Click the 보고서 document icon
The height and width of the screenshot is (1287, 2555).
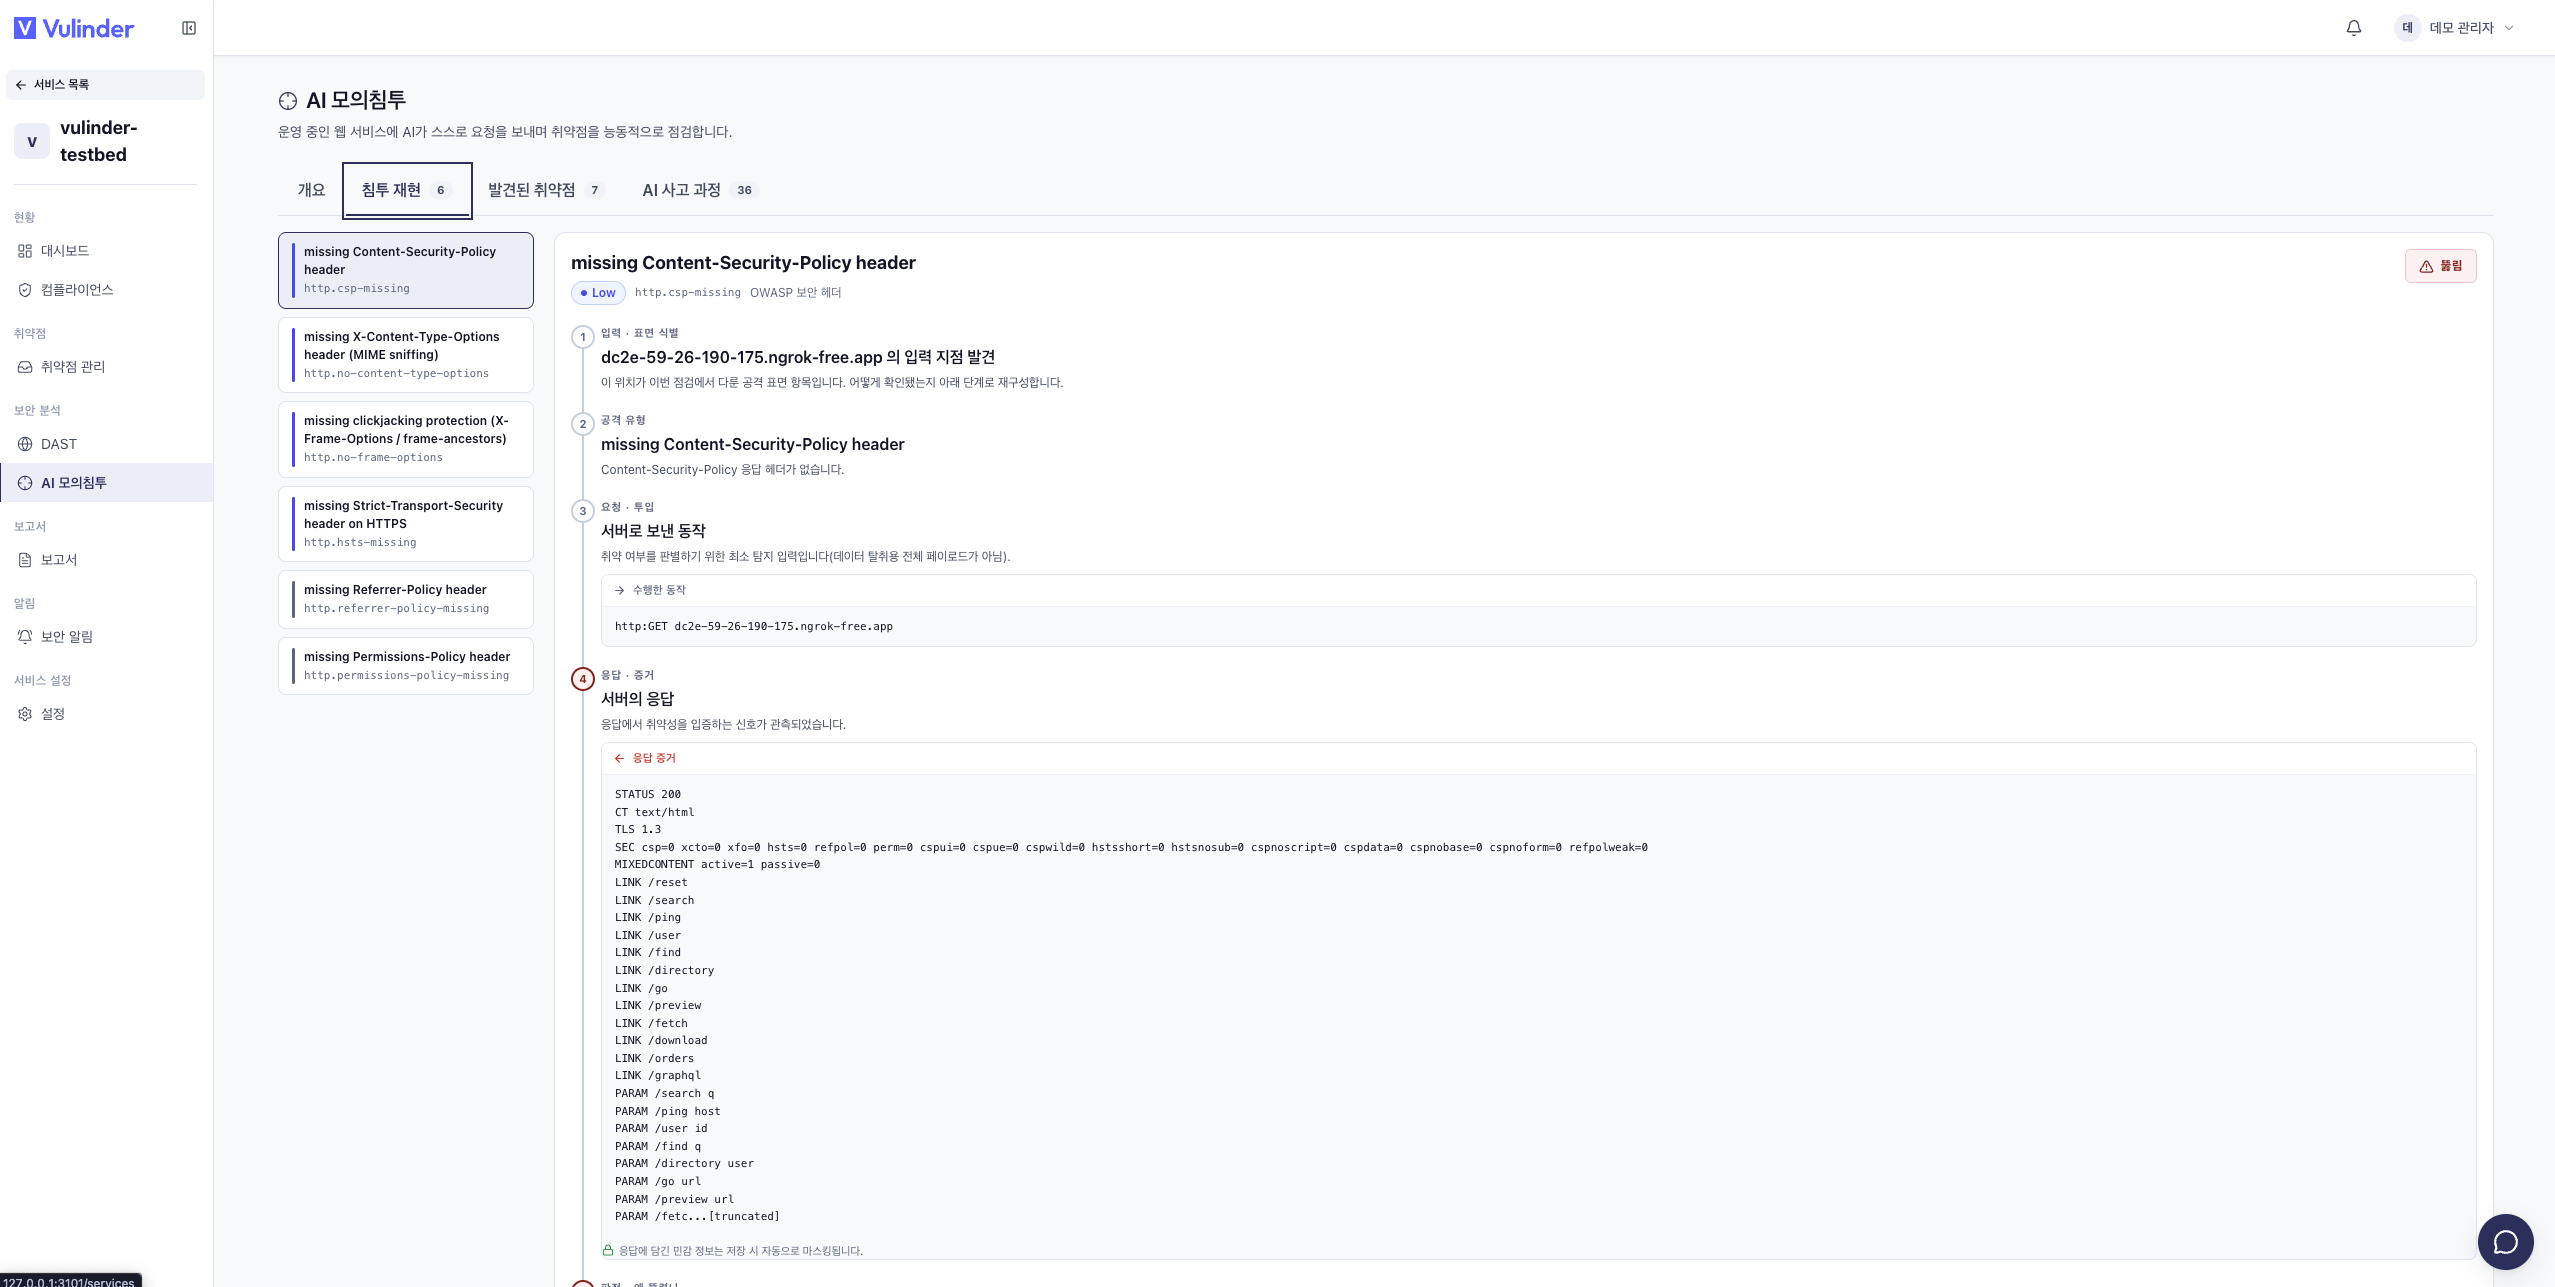(x=25, y=560)
